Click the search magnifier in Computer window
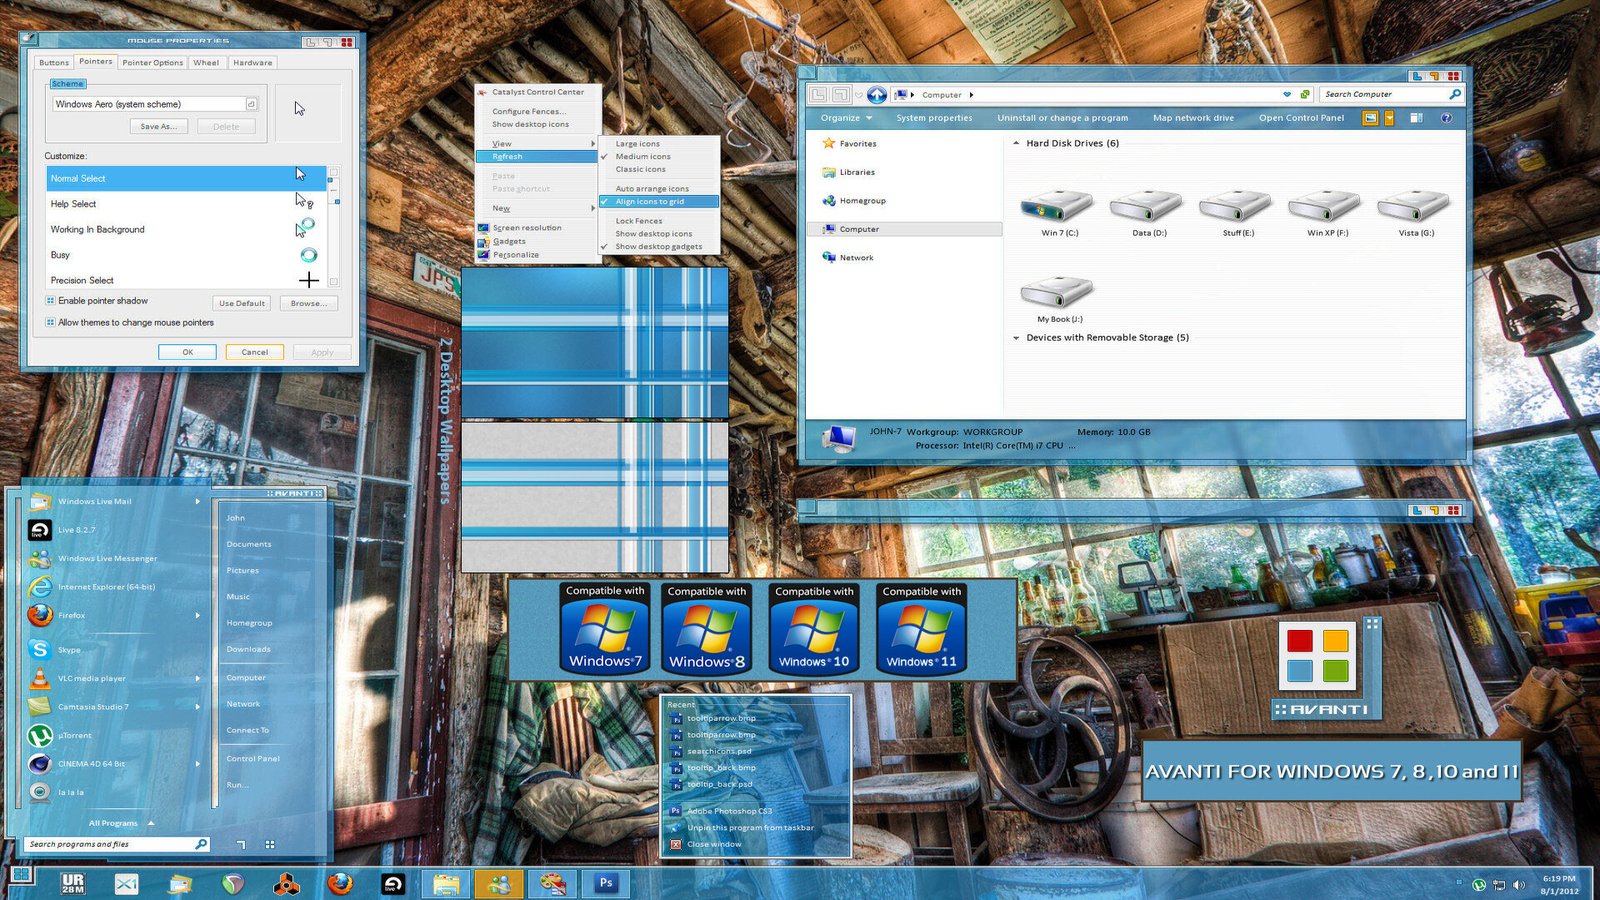Screen dimensions: 1600x900 pos(1455,94)
